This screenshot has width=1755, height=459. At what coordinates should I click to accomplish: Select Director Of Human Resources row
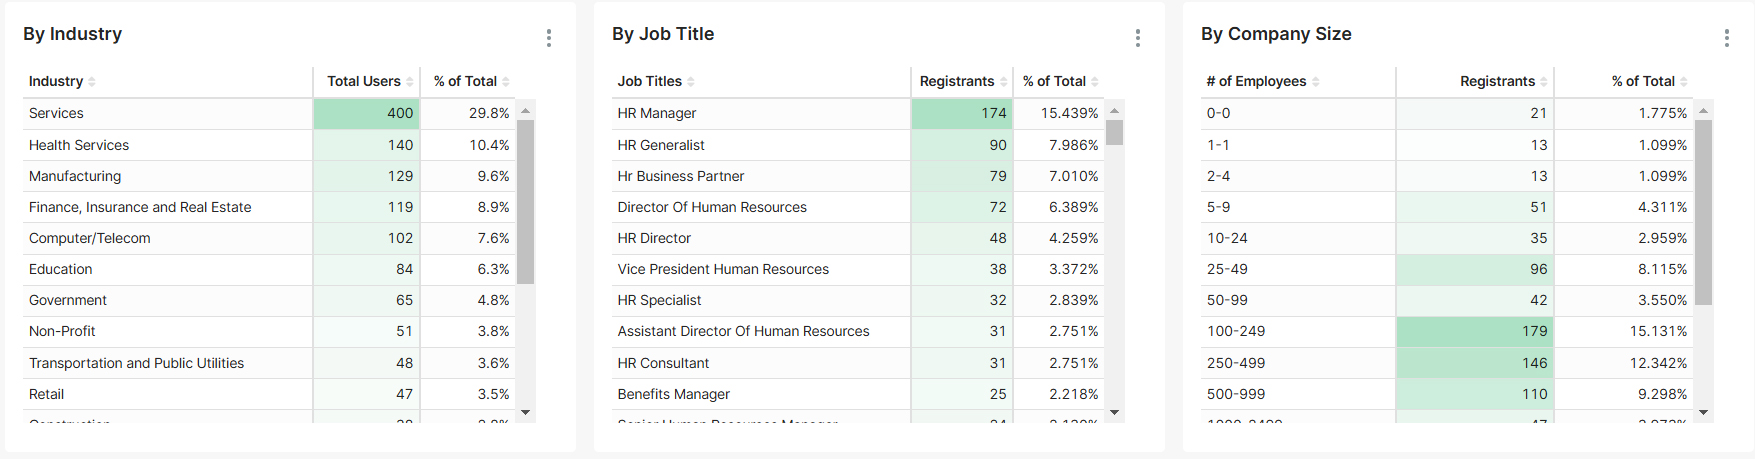tap(859, 207)
